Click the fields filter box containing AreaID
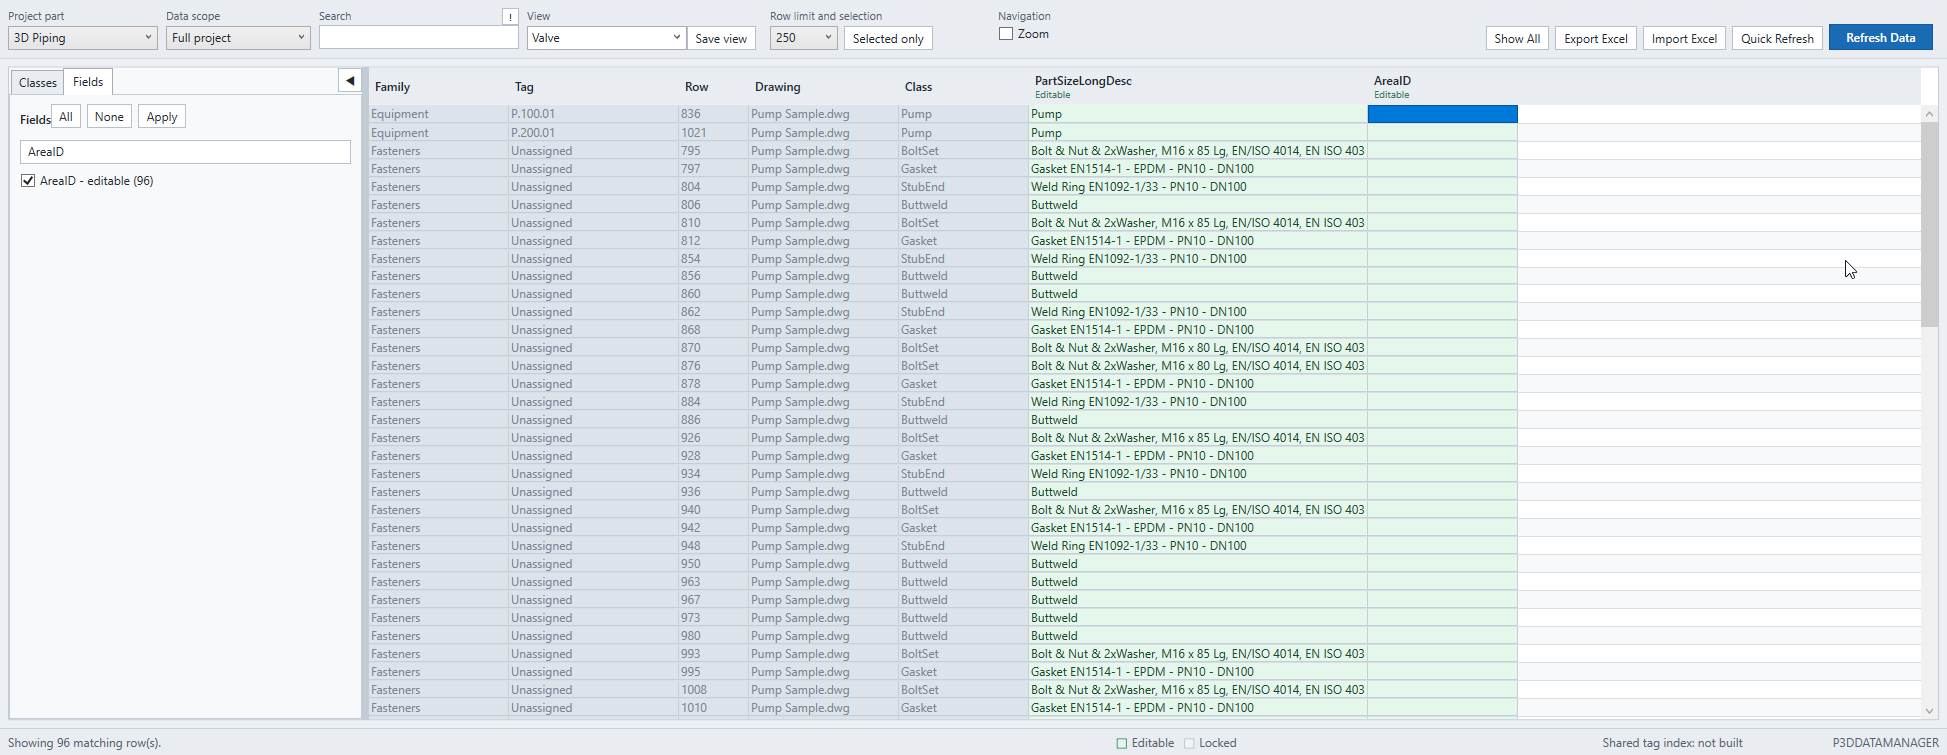The height and width of the screenshot is (755, 1947). (185, 152)
